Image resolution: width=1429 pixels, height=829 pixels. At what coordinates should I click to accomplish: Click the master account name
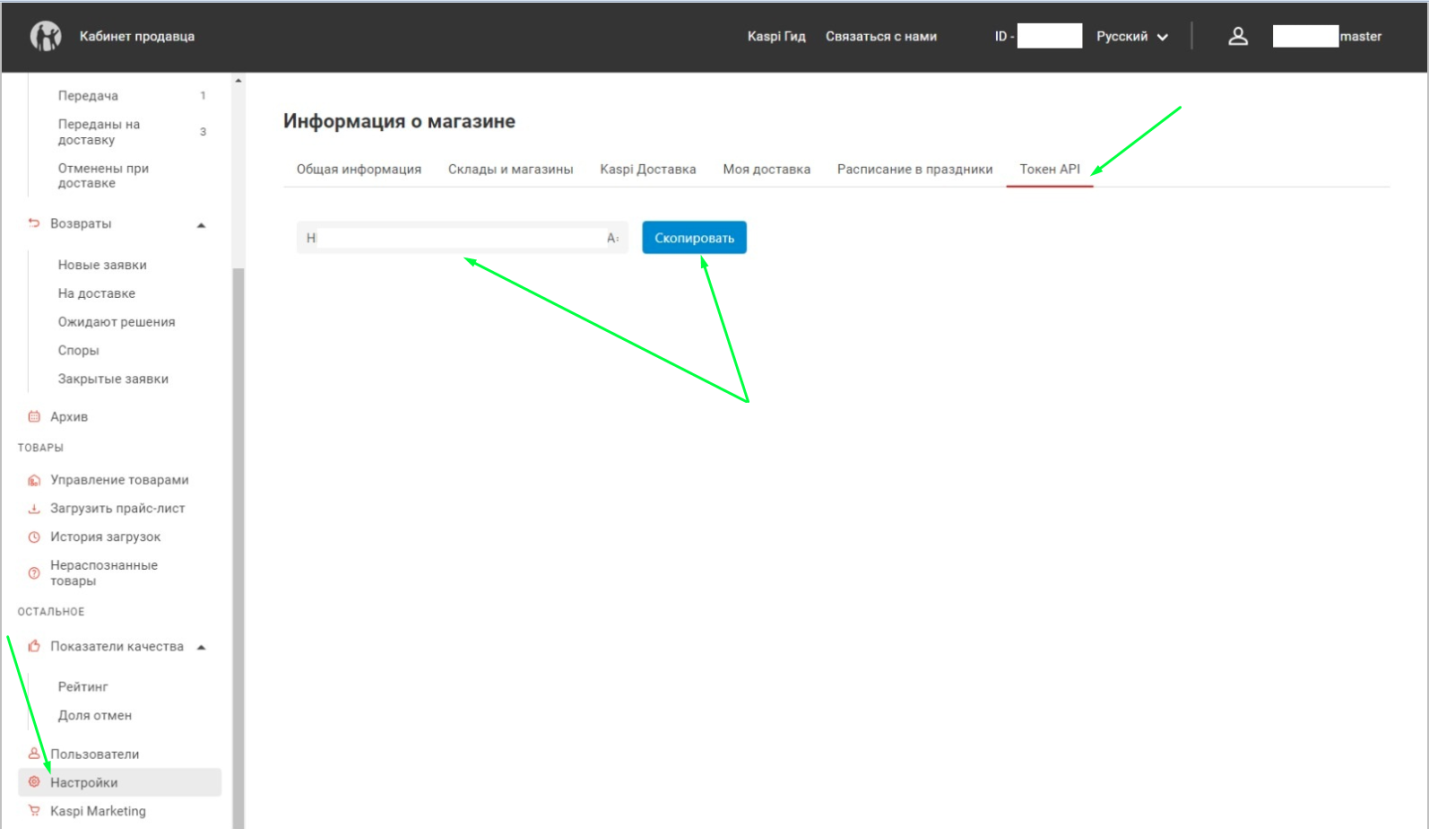point(1361,37)
